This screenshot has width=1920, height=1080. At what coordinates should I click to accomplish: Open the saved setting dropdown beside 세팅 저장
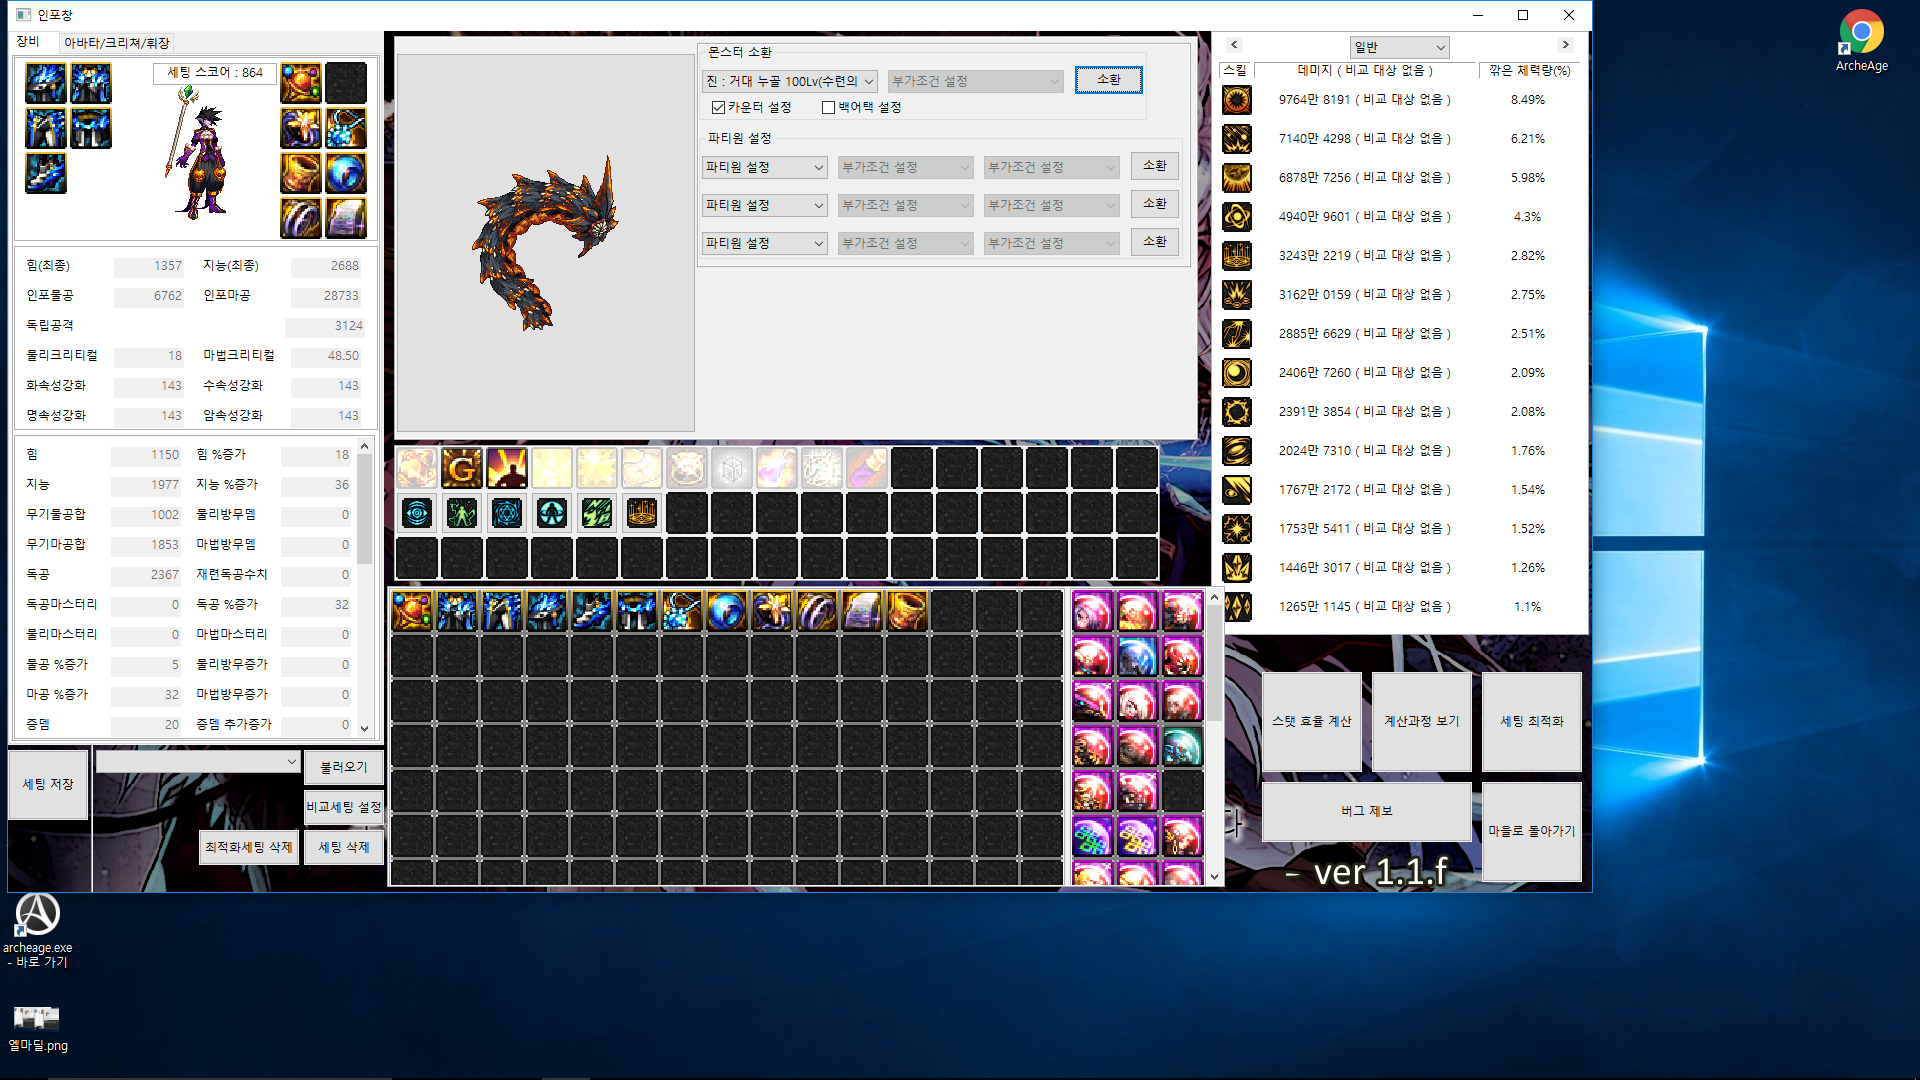click(x=198, y=762)
